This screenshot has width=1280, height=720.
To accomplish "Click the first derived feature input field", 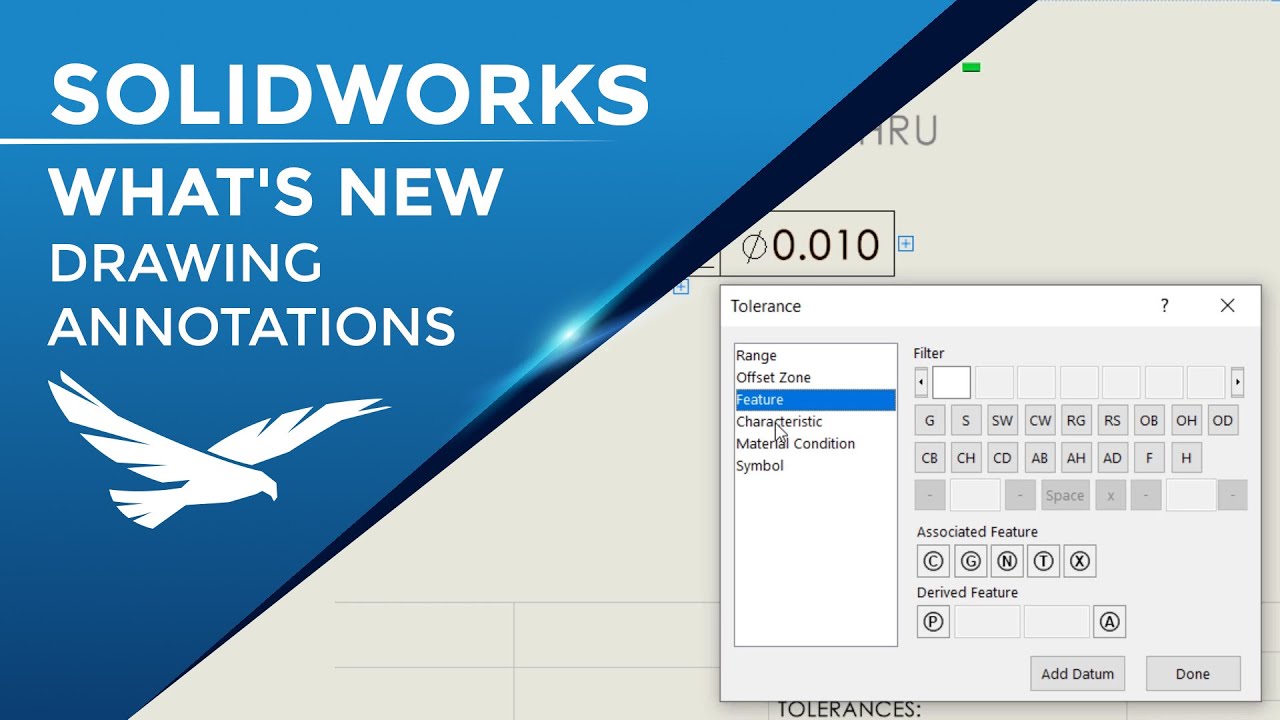I will pyautogui.click(x=988, y=622).
